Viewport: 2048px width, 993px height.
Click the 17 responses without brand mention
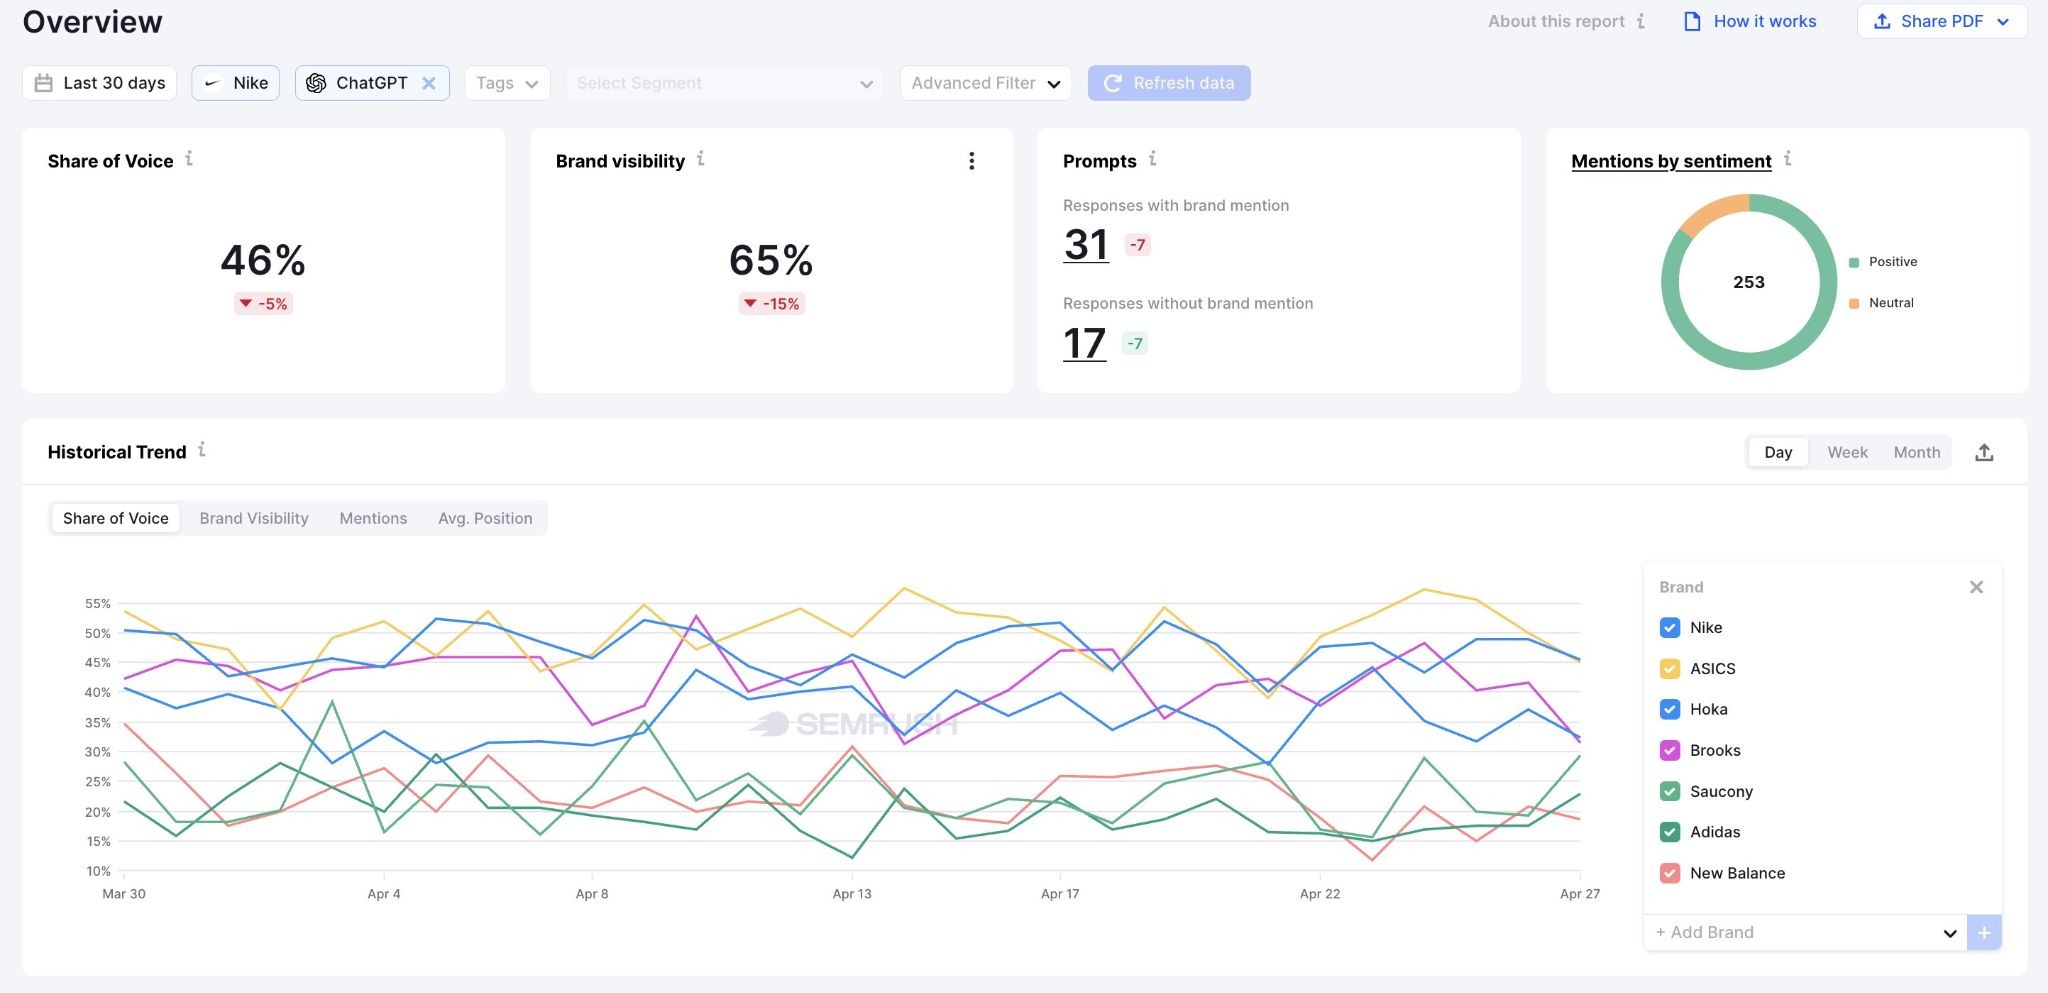(1084, 344)
